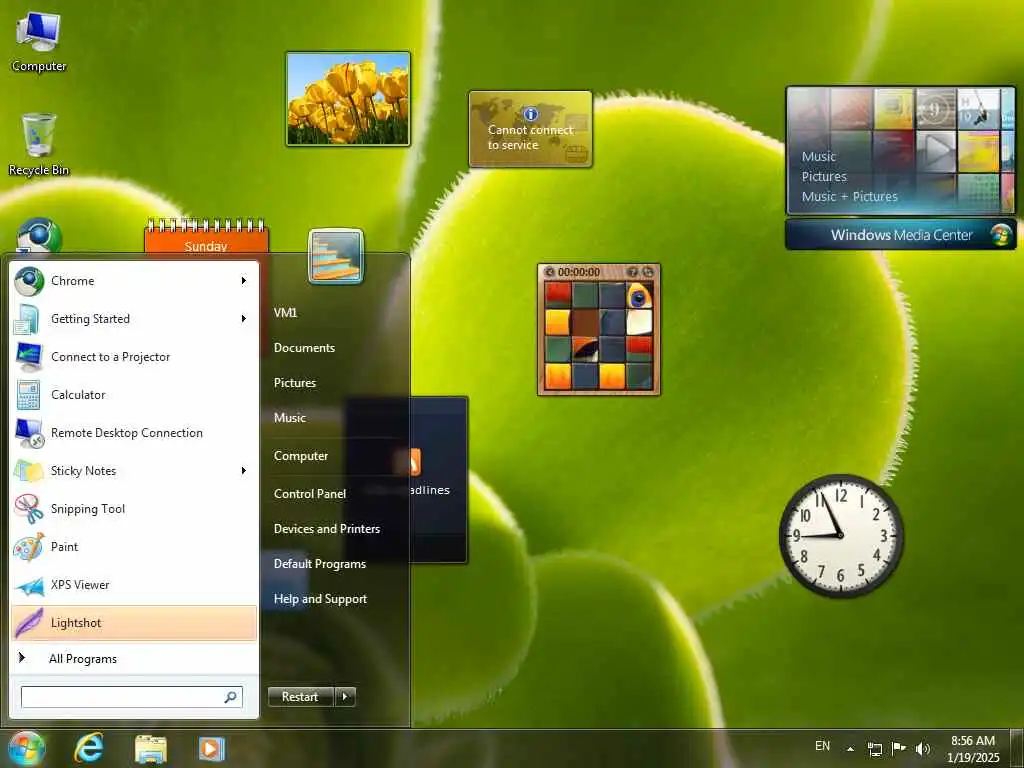
Task: Click the Windows logo in Media Center gadget
Action: (x=1000, y=235)
